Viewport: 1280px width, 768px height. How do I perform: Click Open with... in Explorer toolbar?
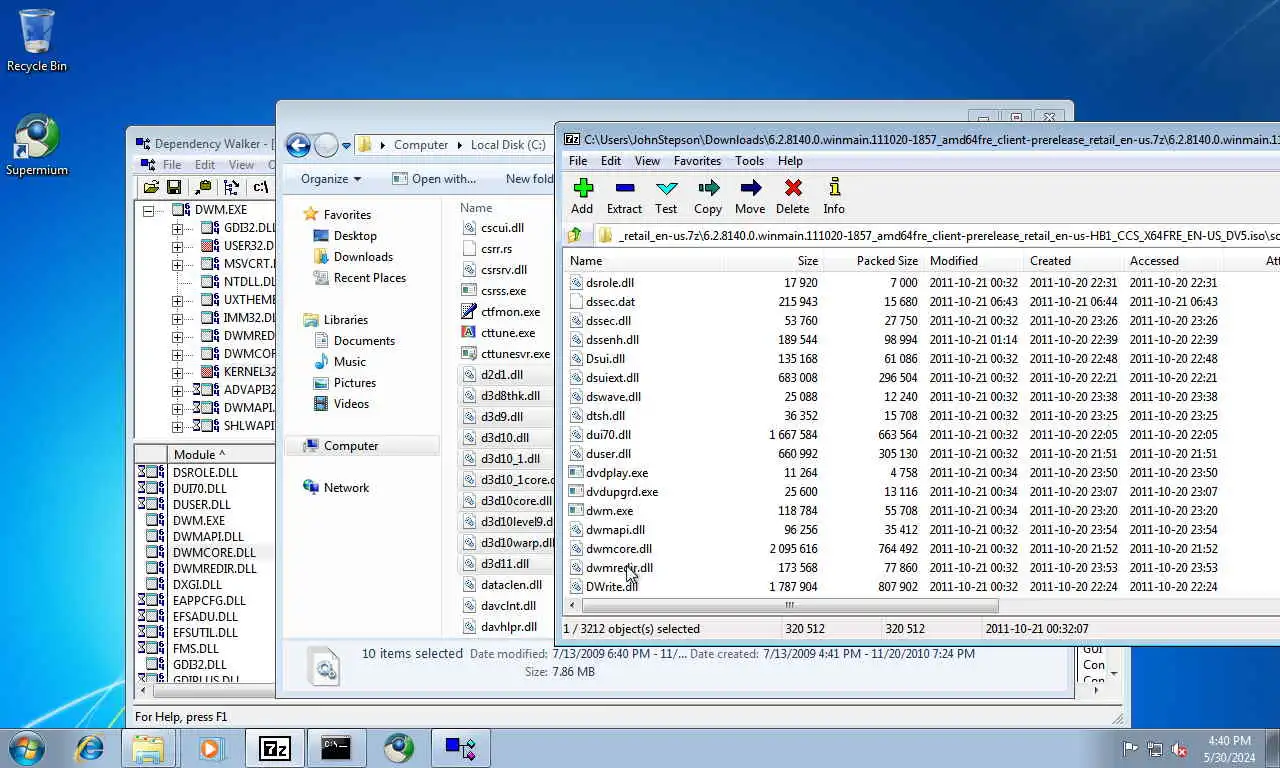(434, 179)
